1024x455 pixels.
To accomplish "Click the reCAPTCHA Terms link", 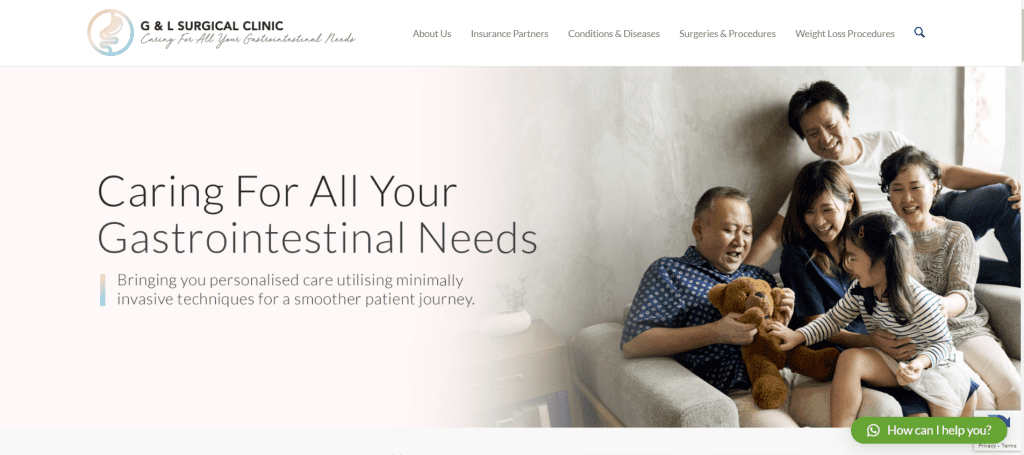I will pyautogui.click(x=1008, y=445).
